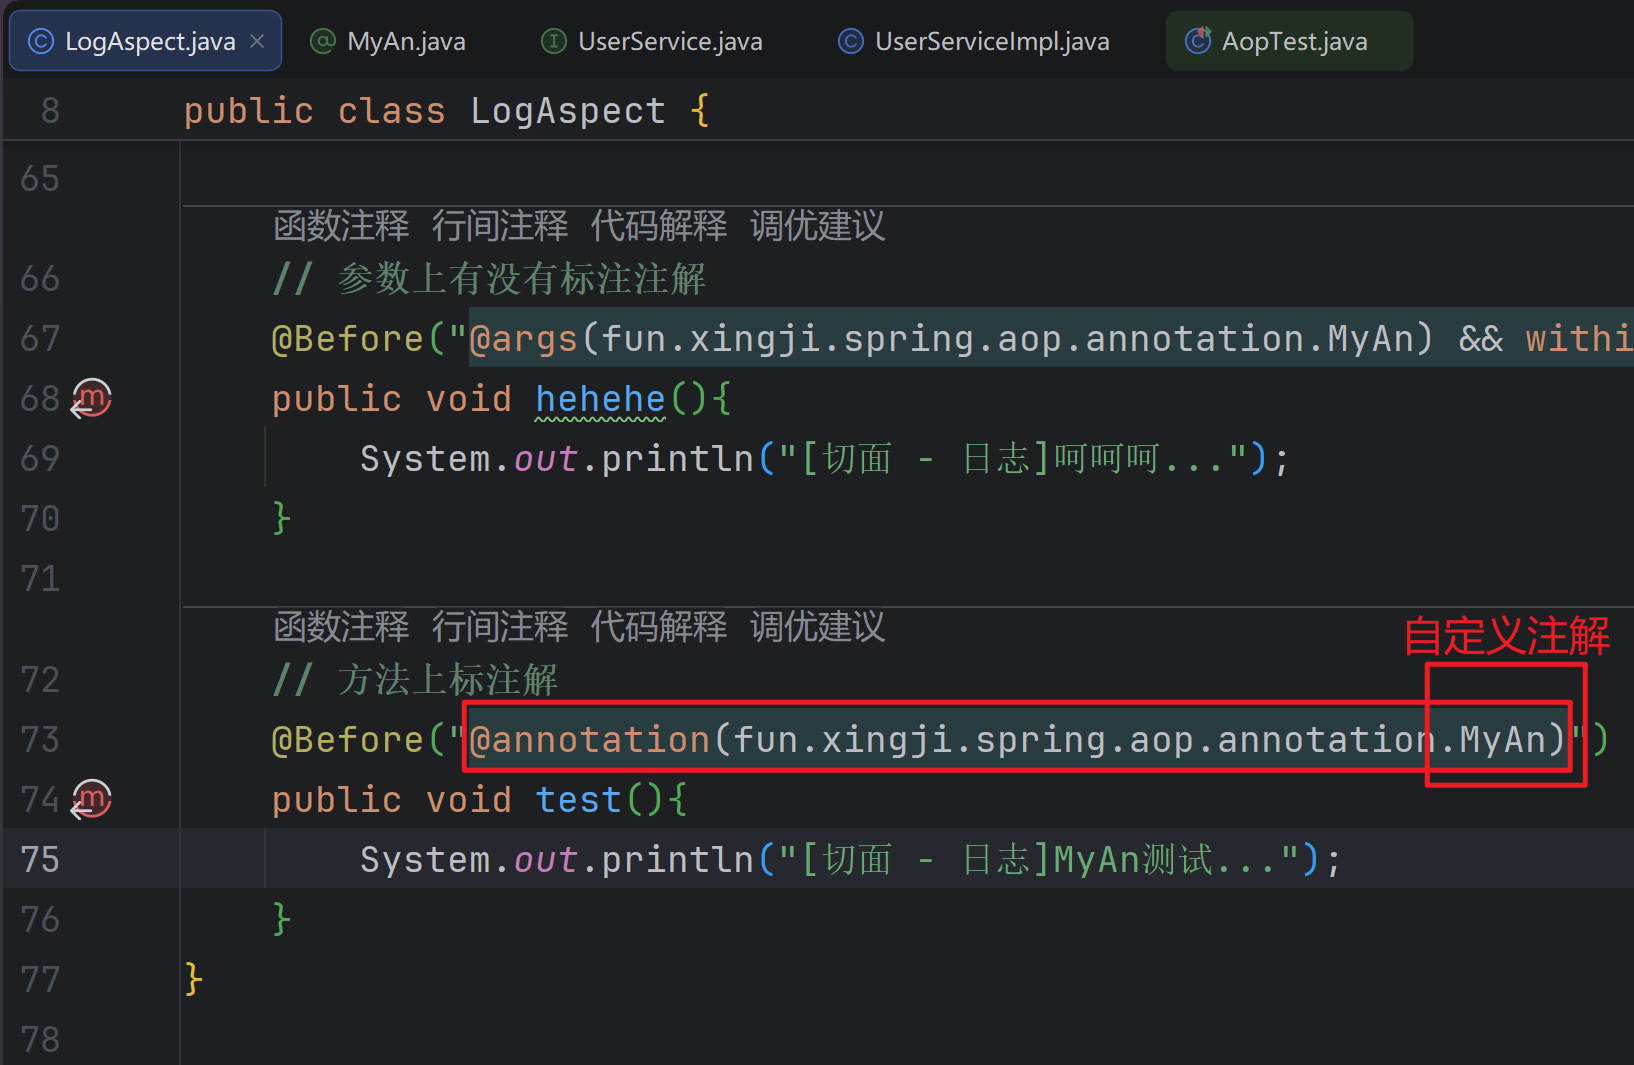
Task: Open the UserService.java tab
Action: pos(669,42)
